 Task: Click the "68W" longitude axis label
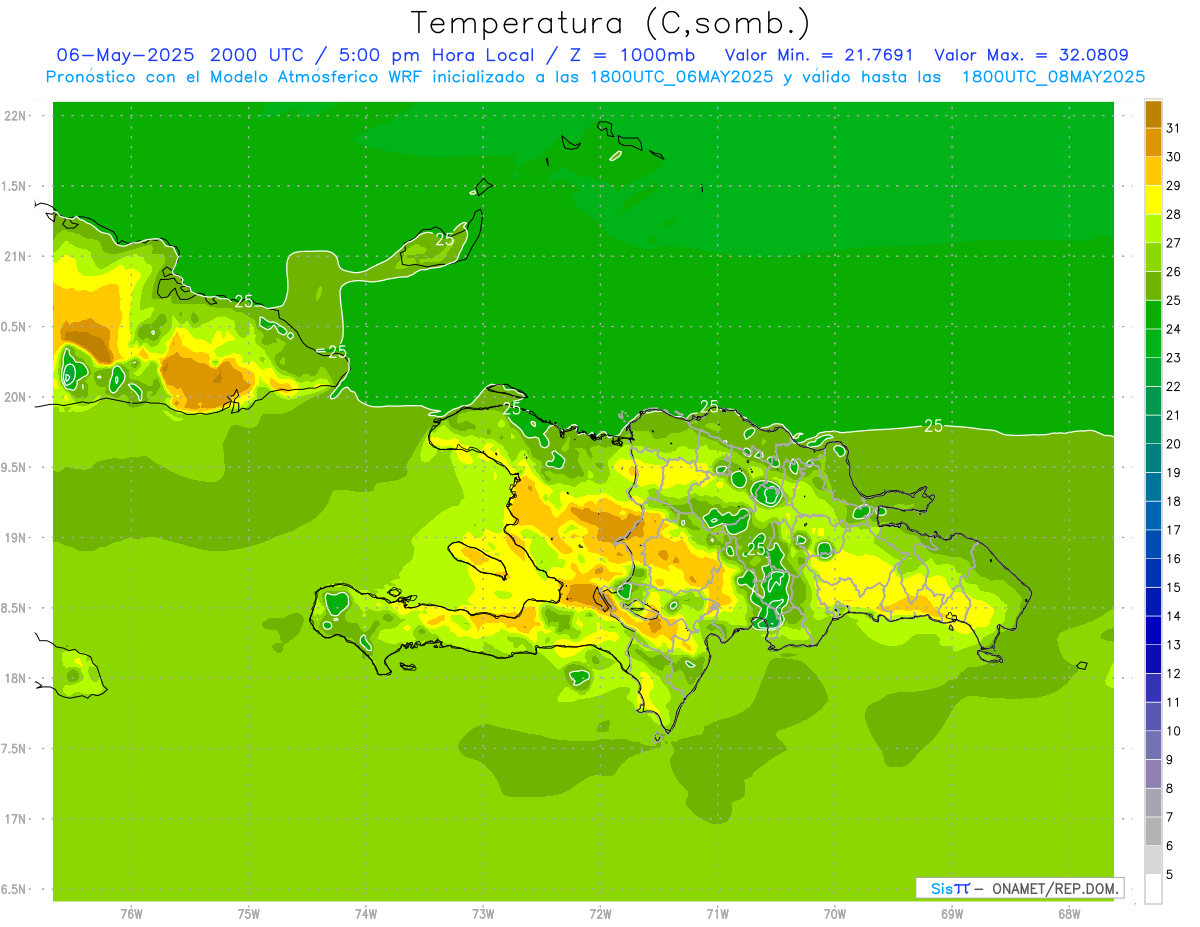1069,914
